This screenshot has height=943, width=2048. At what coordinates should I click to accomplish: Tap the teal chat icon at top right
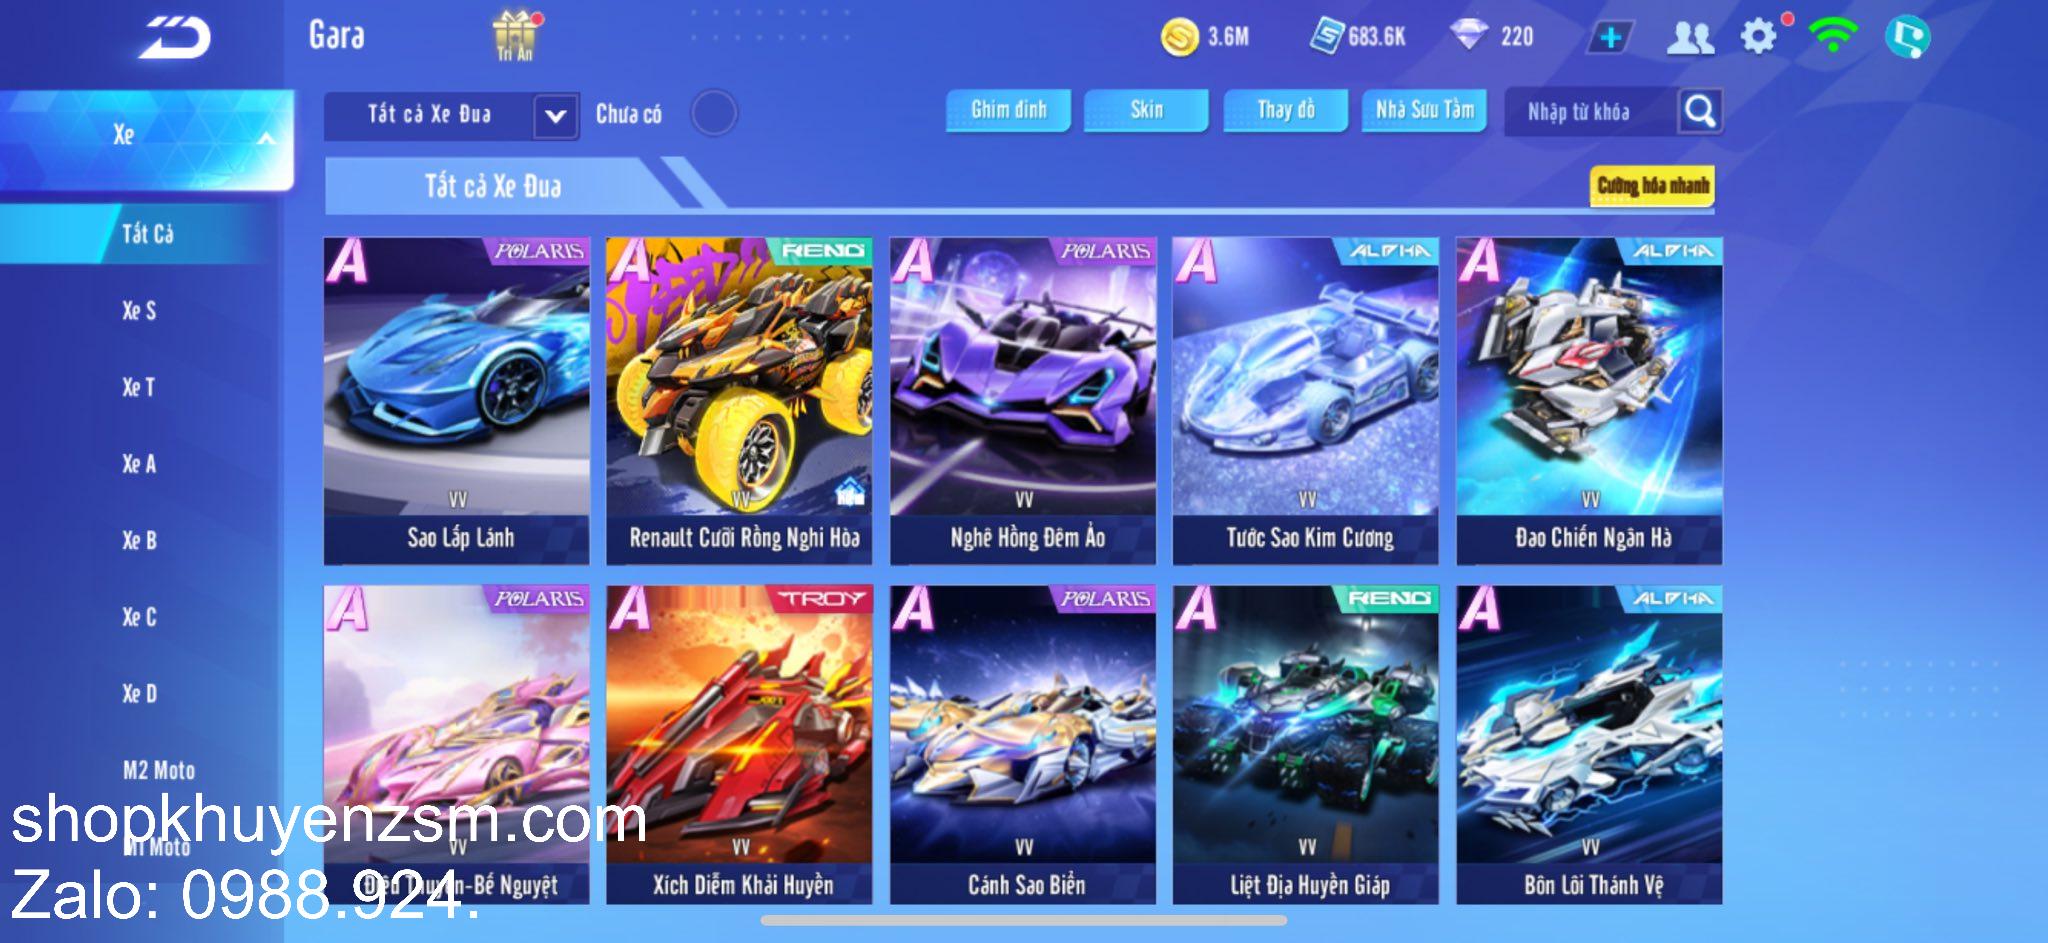tap(1907, 37)
